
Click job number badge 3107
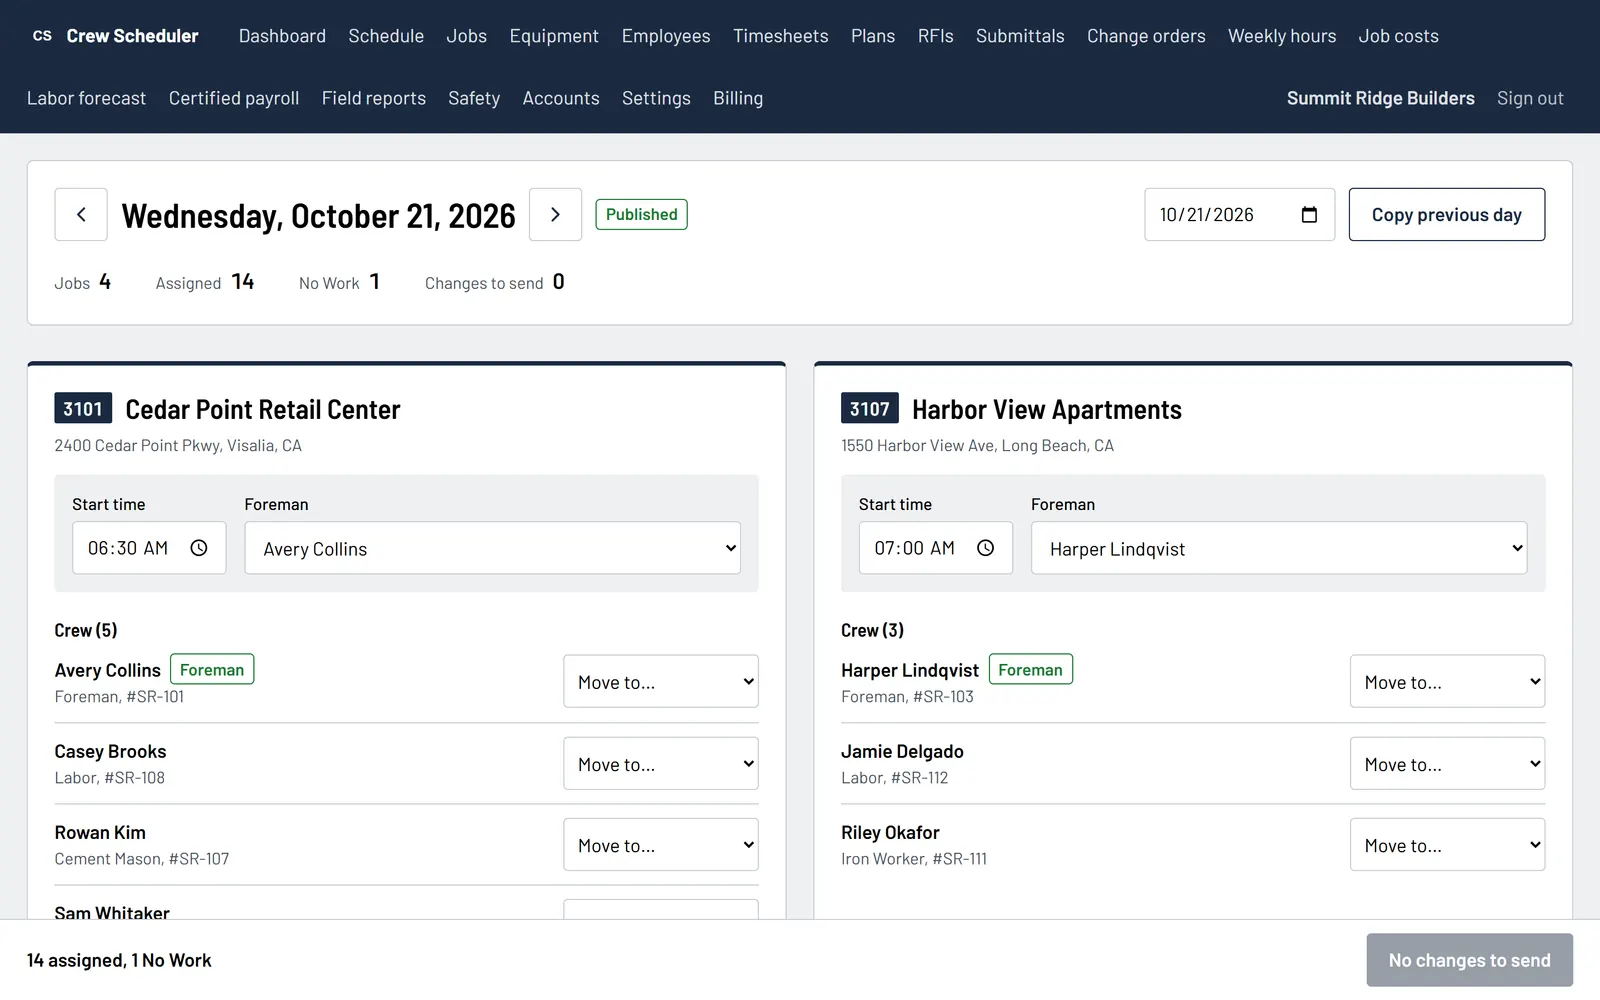click(869, 408)
